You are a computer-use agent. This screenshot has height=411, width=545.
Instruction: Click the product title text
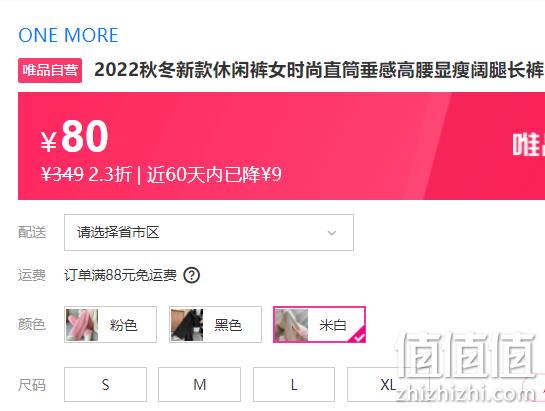click(318, 70)
